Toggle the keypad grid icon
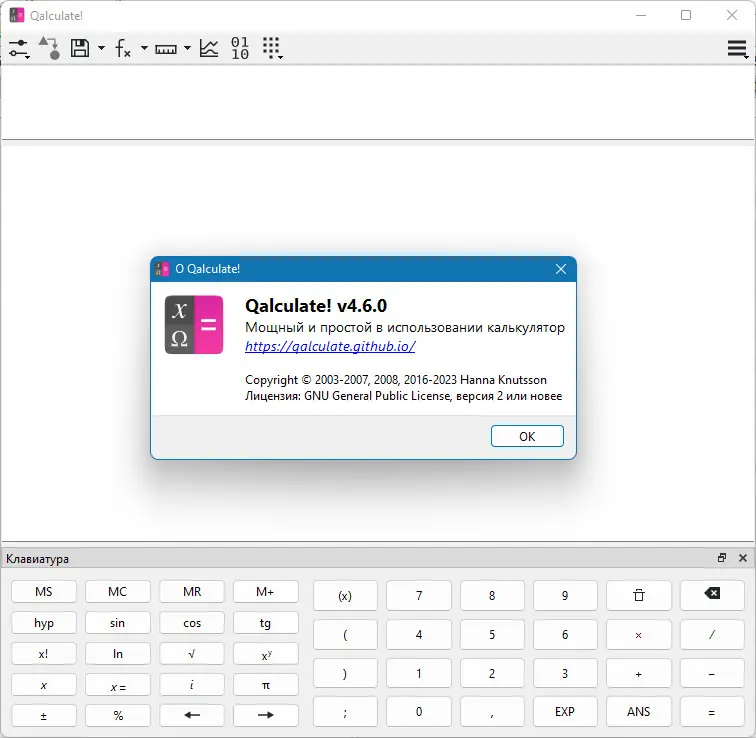Image resolution: width=756 pixels, height=738 pixels. point(272,48)
